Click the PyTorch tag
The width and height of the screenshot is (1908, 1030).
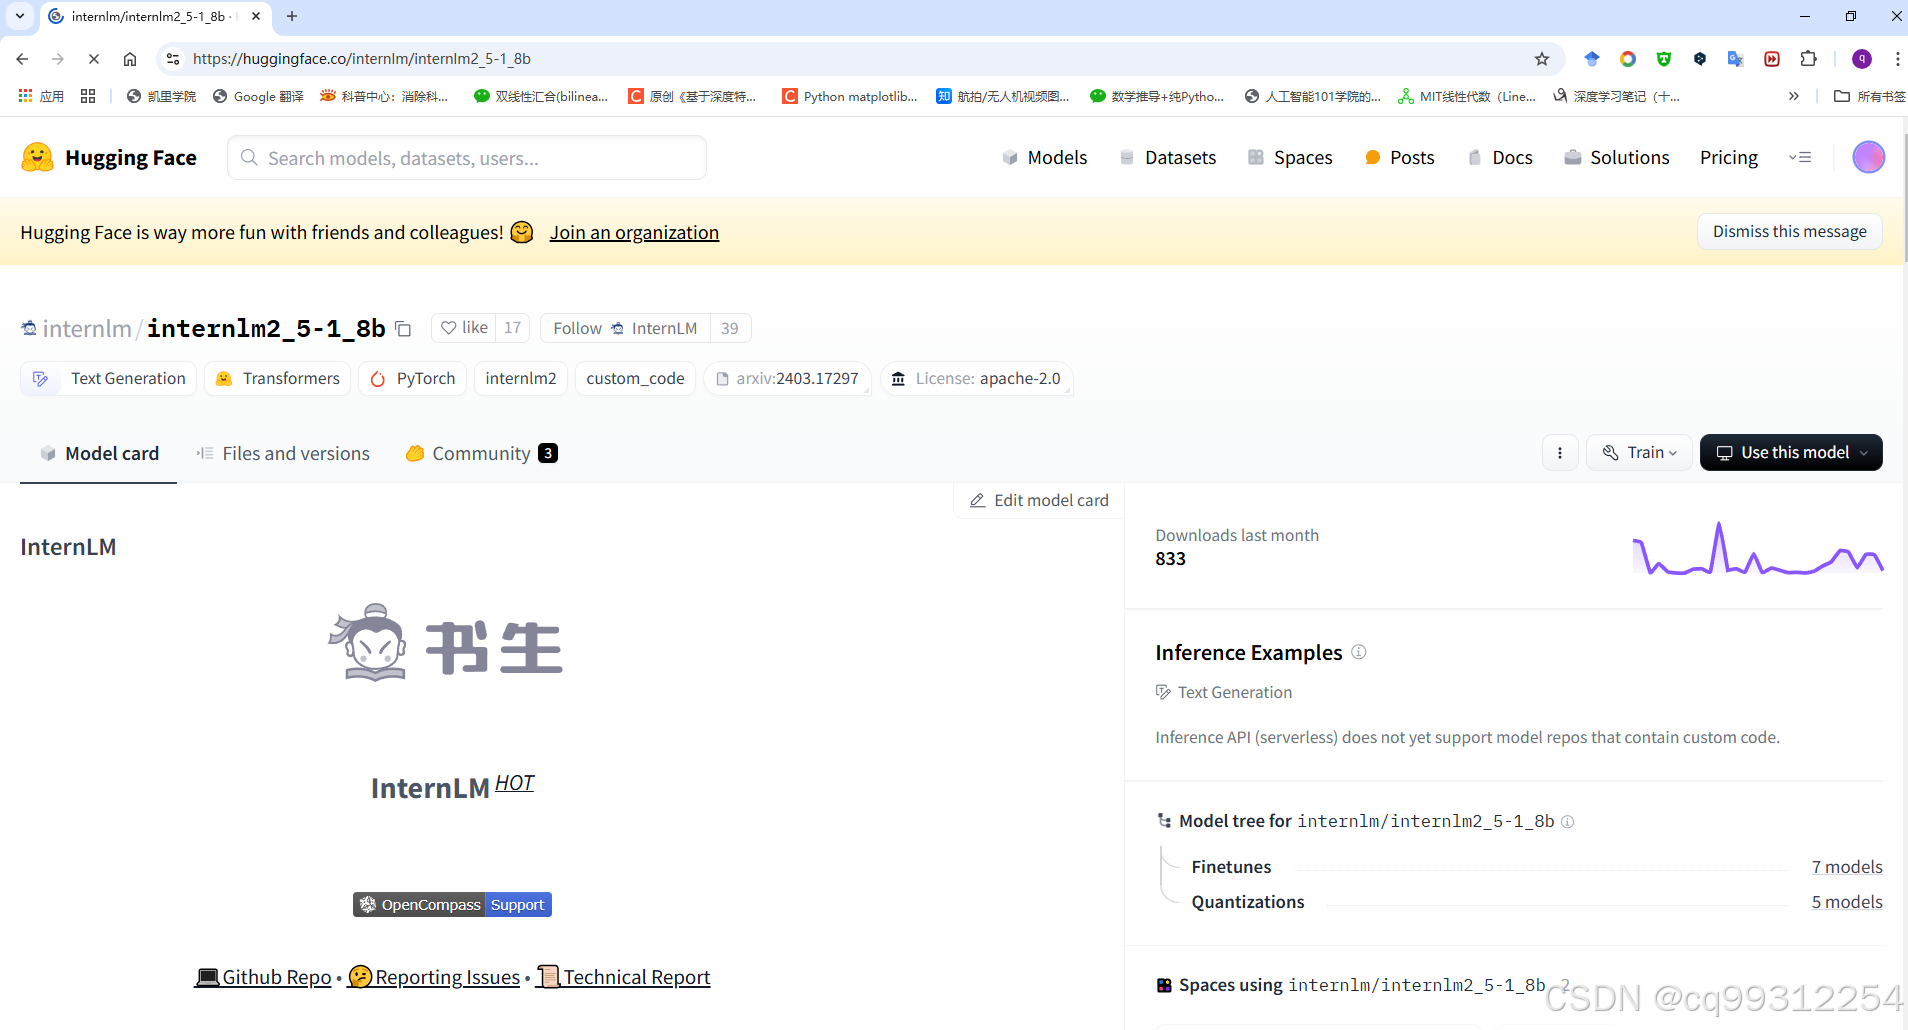pos(412,379)
